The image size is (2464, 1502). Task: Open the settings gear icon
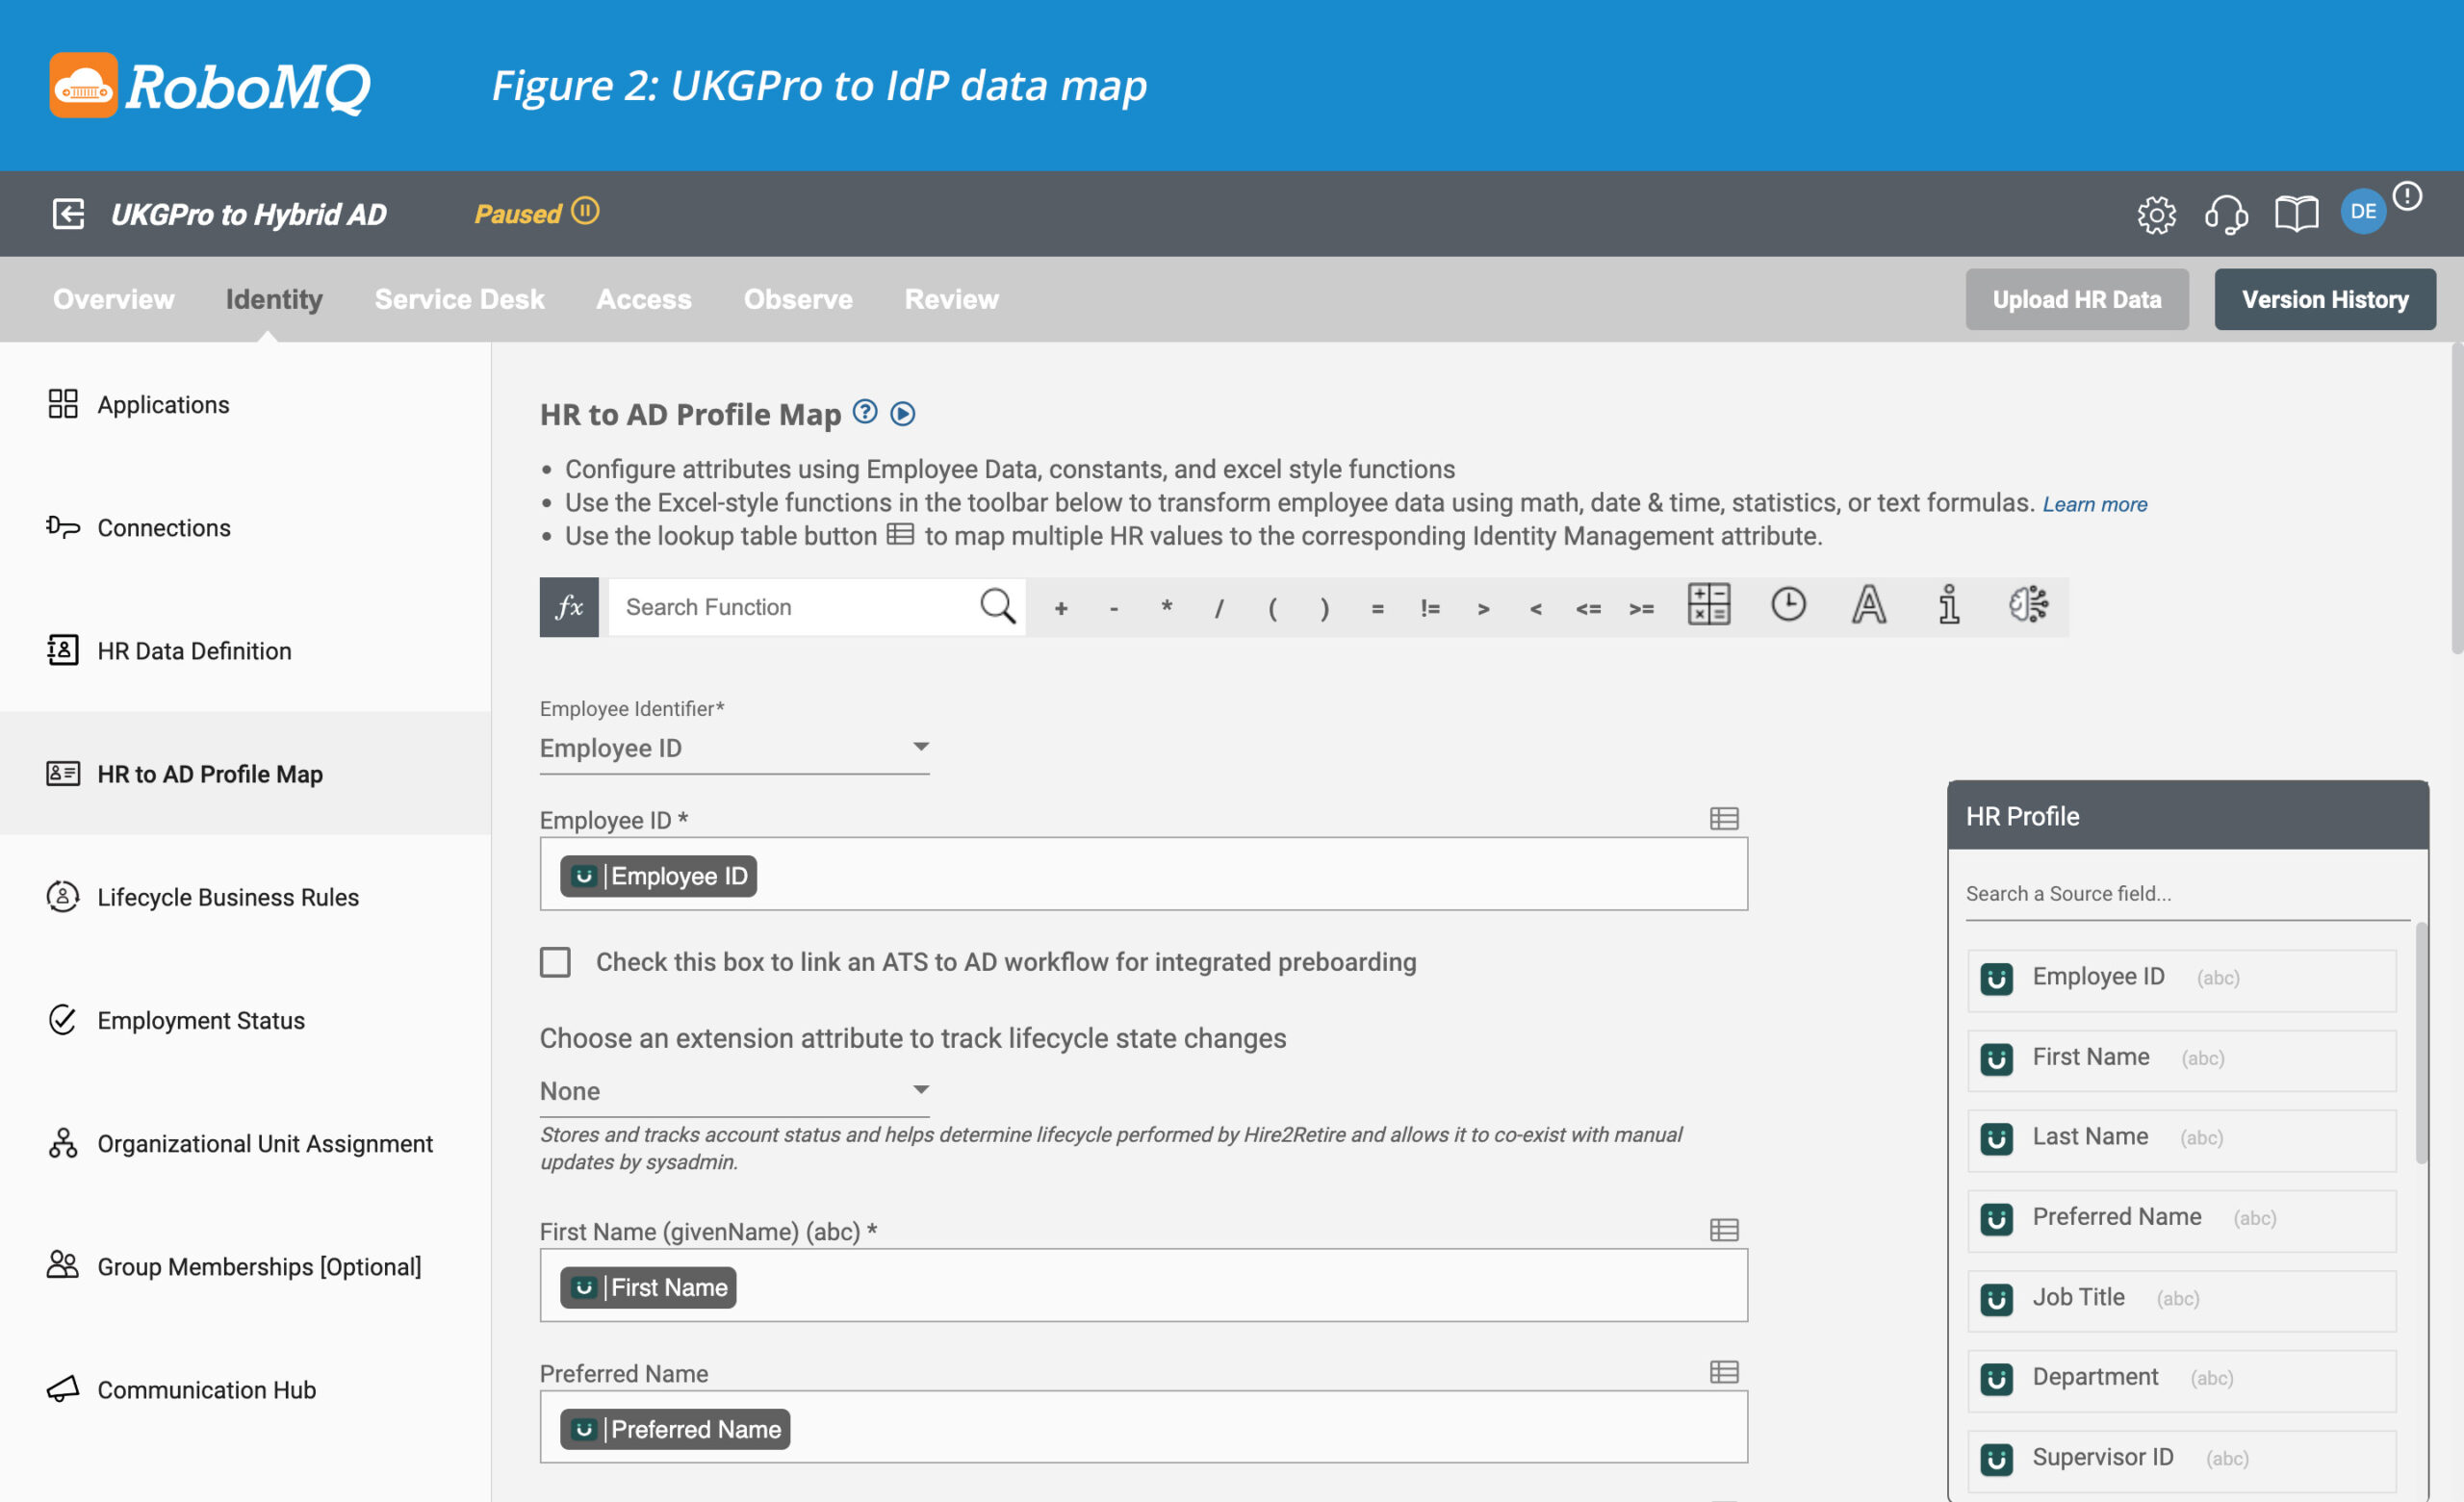tap(2156, 214)
